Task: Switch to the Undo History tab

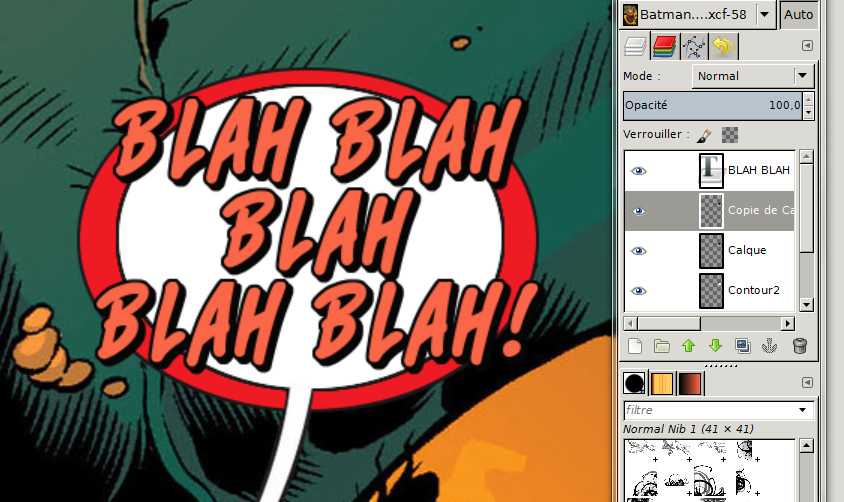Action: coord(723,46)
